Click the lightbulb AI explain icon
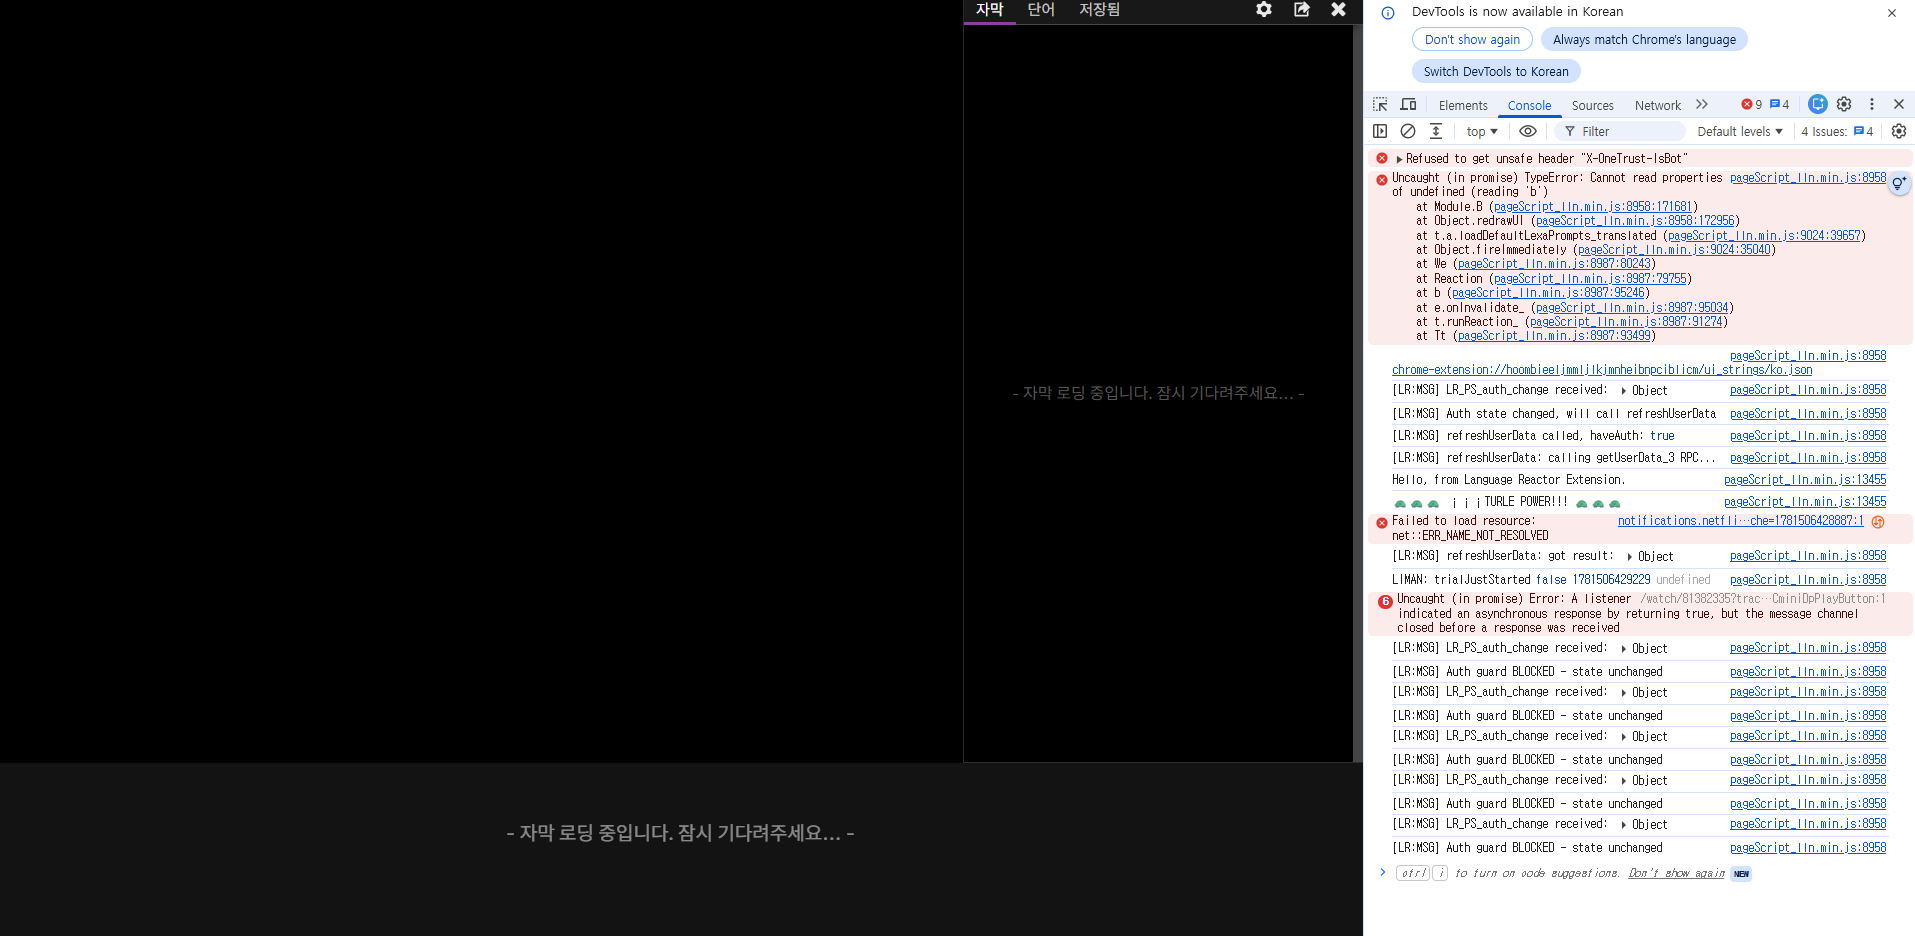1915x936 pixels. coord(1899,183)
